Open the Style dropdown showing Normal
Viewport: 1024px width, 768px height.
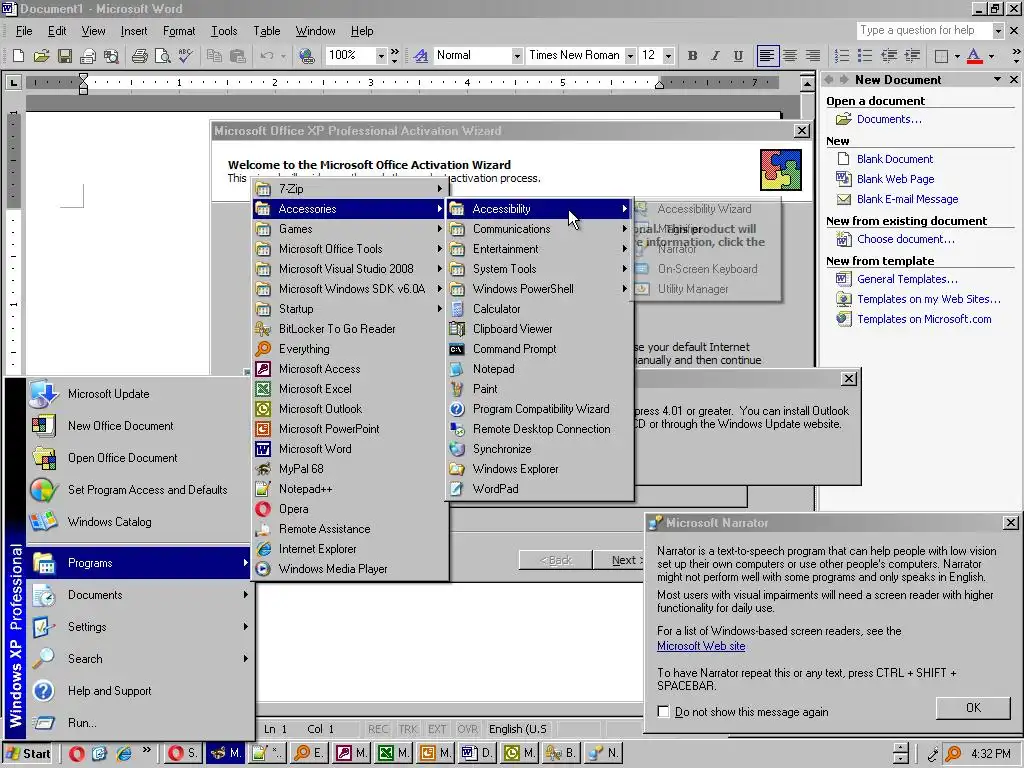click(x=517, y=56)
